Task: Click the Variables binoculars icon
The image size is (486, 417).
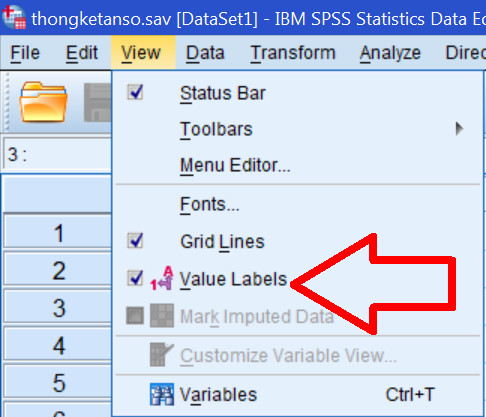Action: [162, 394]
